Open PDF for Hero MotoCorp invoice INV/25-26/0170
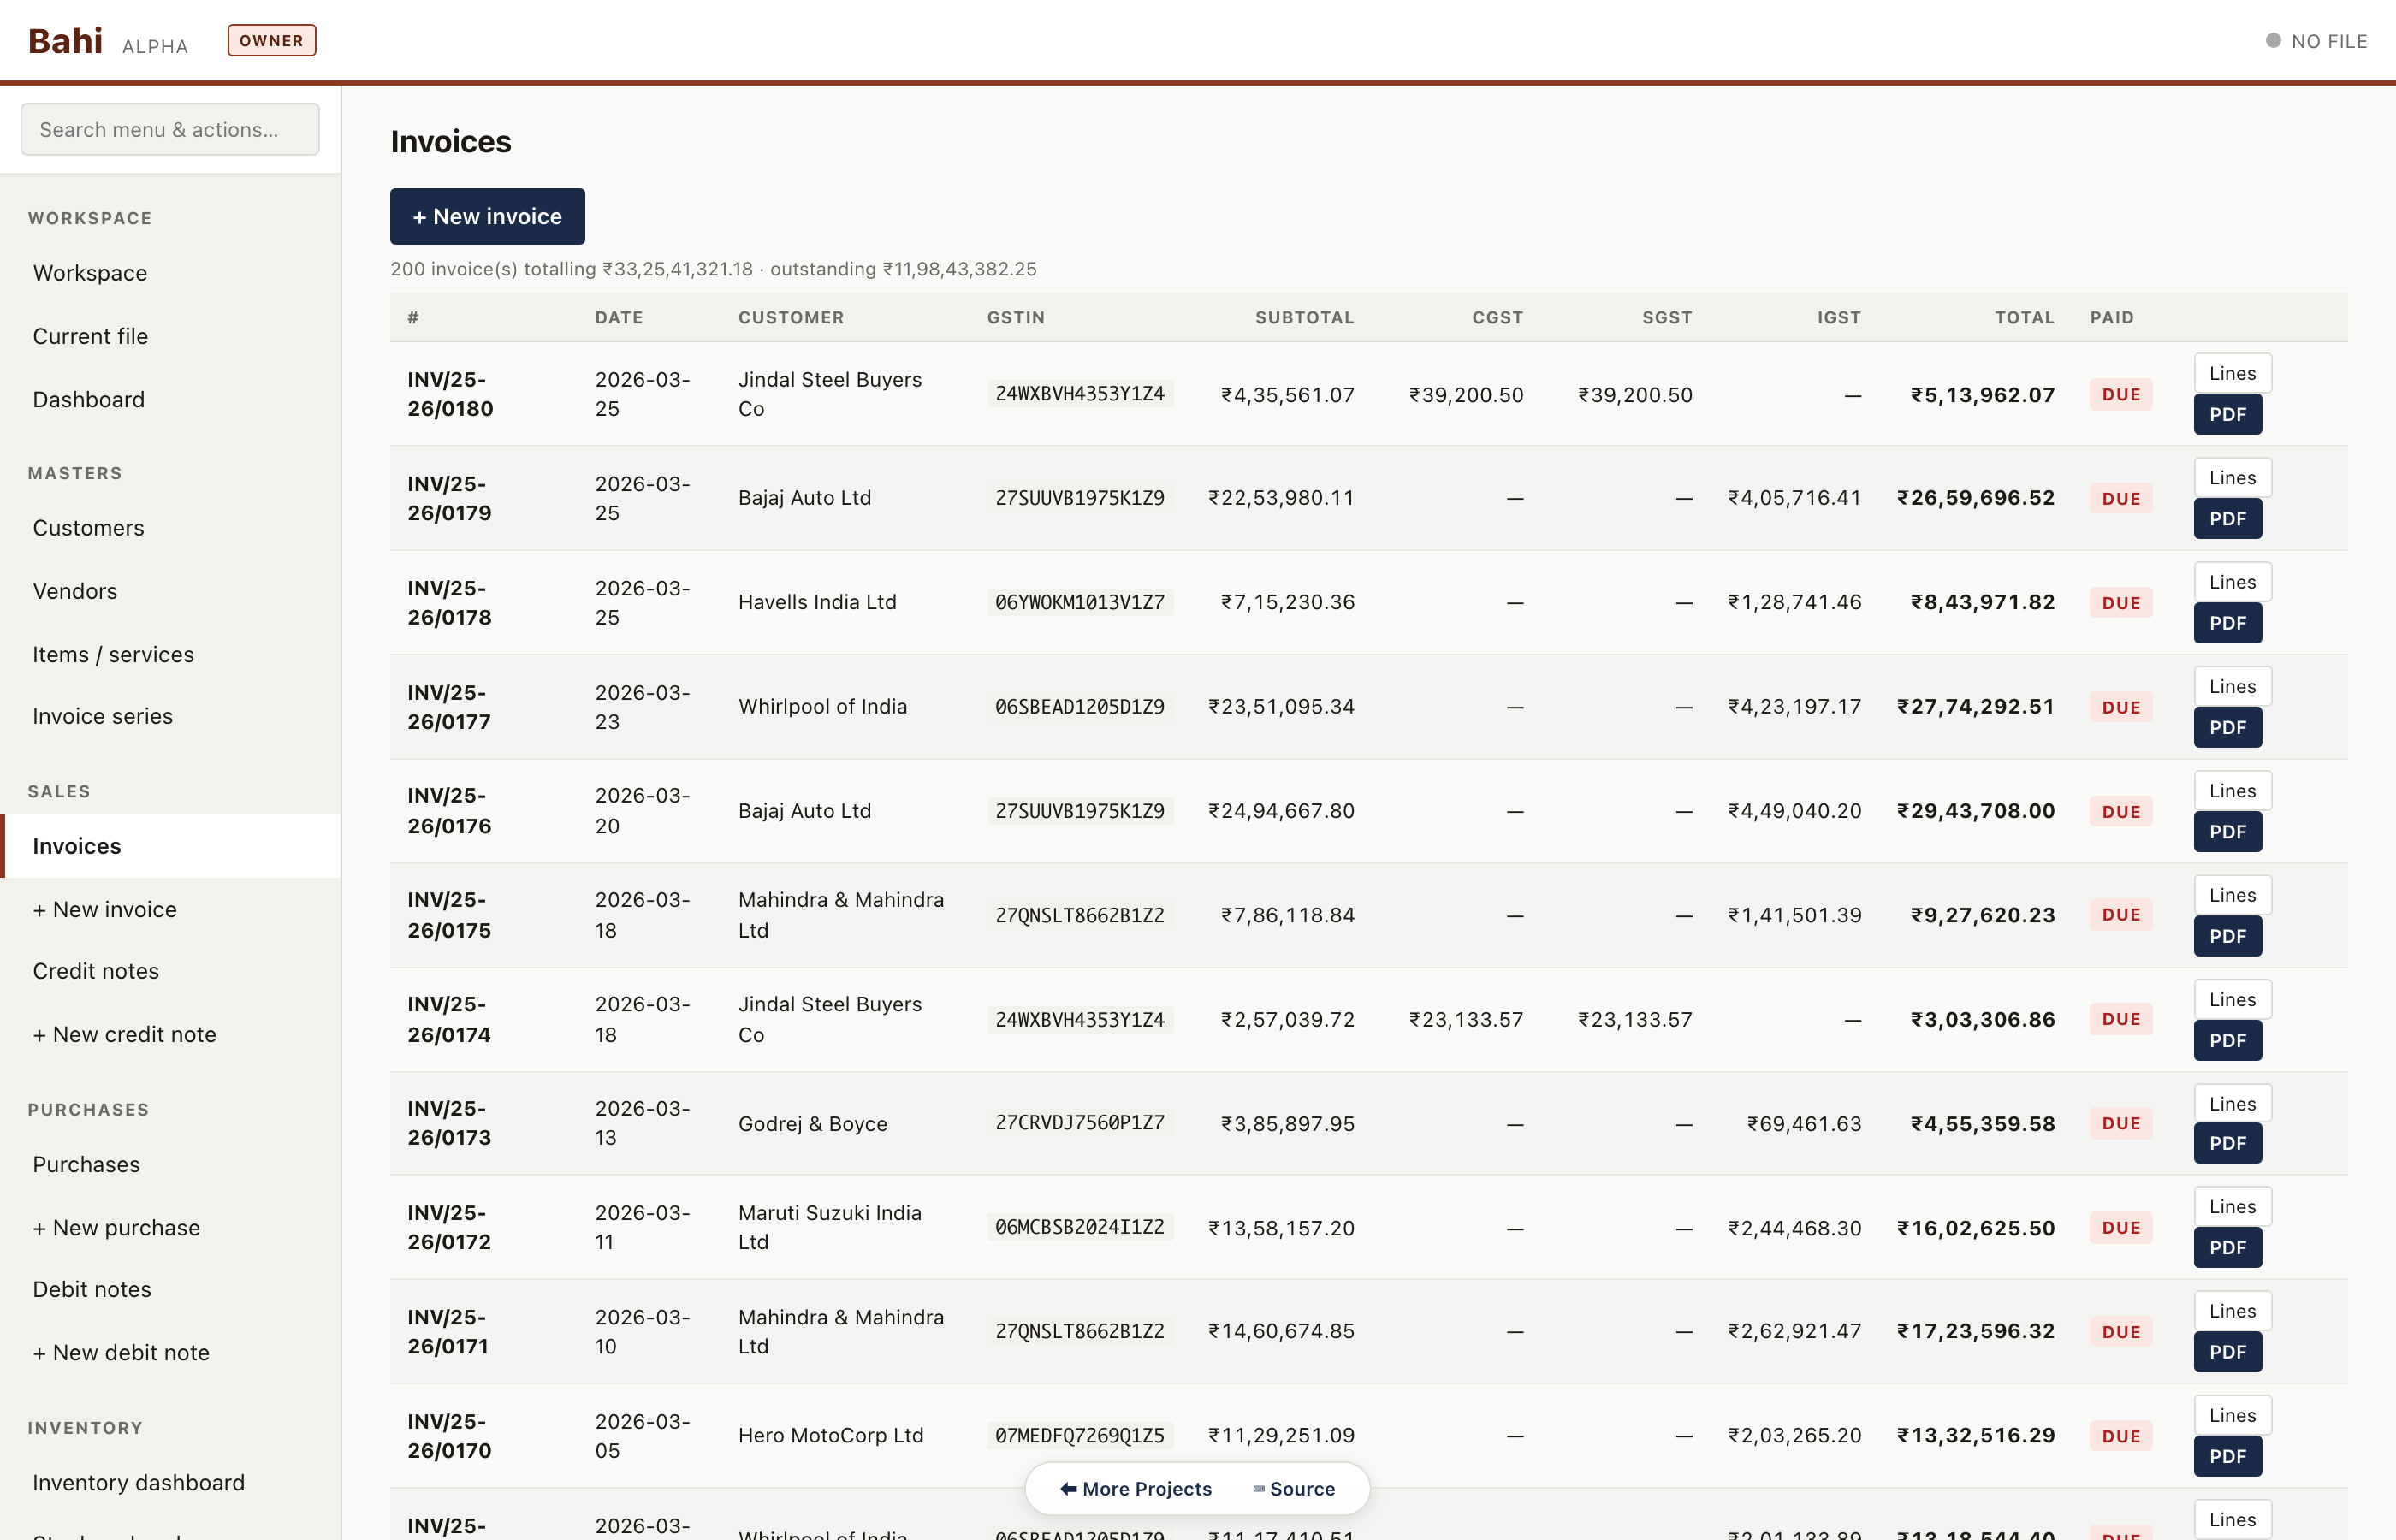 click(2227, 1456)
